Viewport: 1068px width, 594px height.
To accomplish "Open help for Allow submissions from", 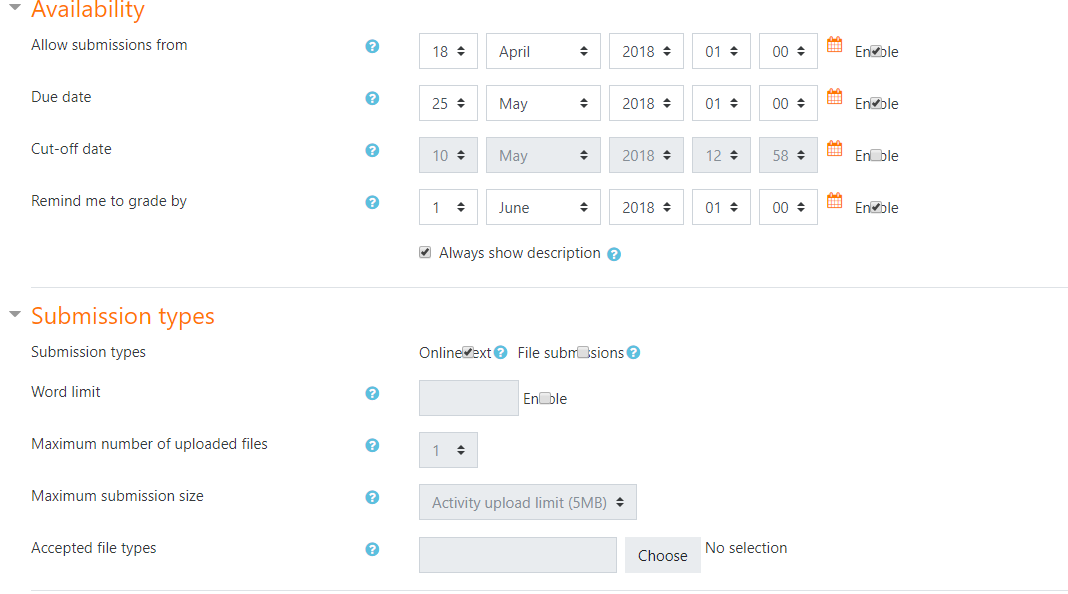I will point(372,46).
